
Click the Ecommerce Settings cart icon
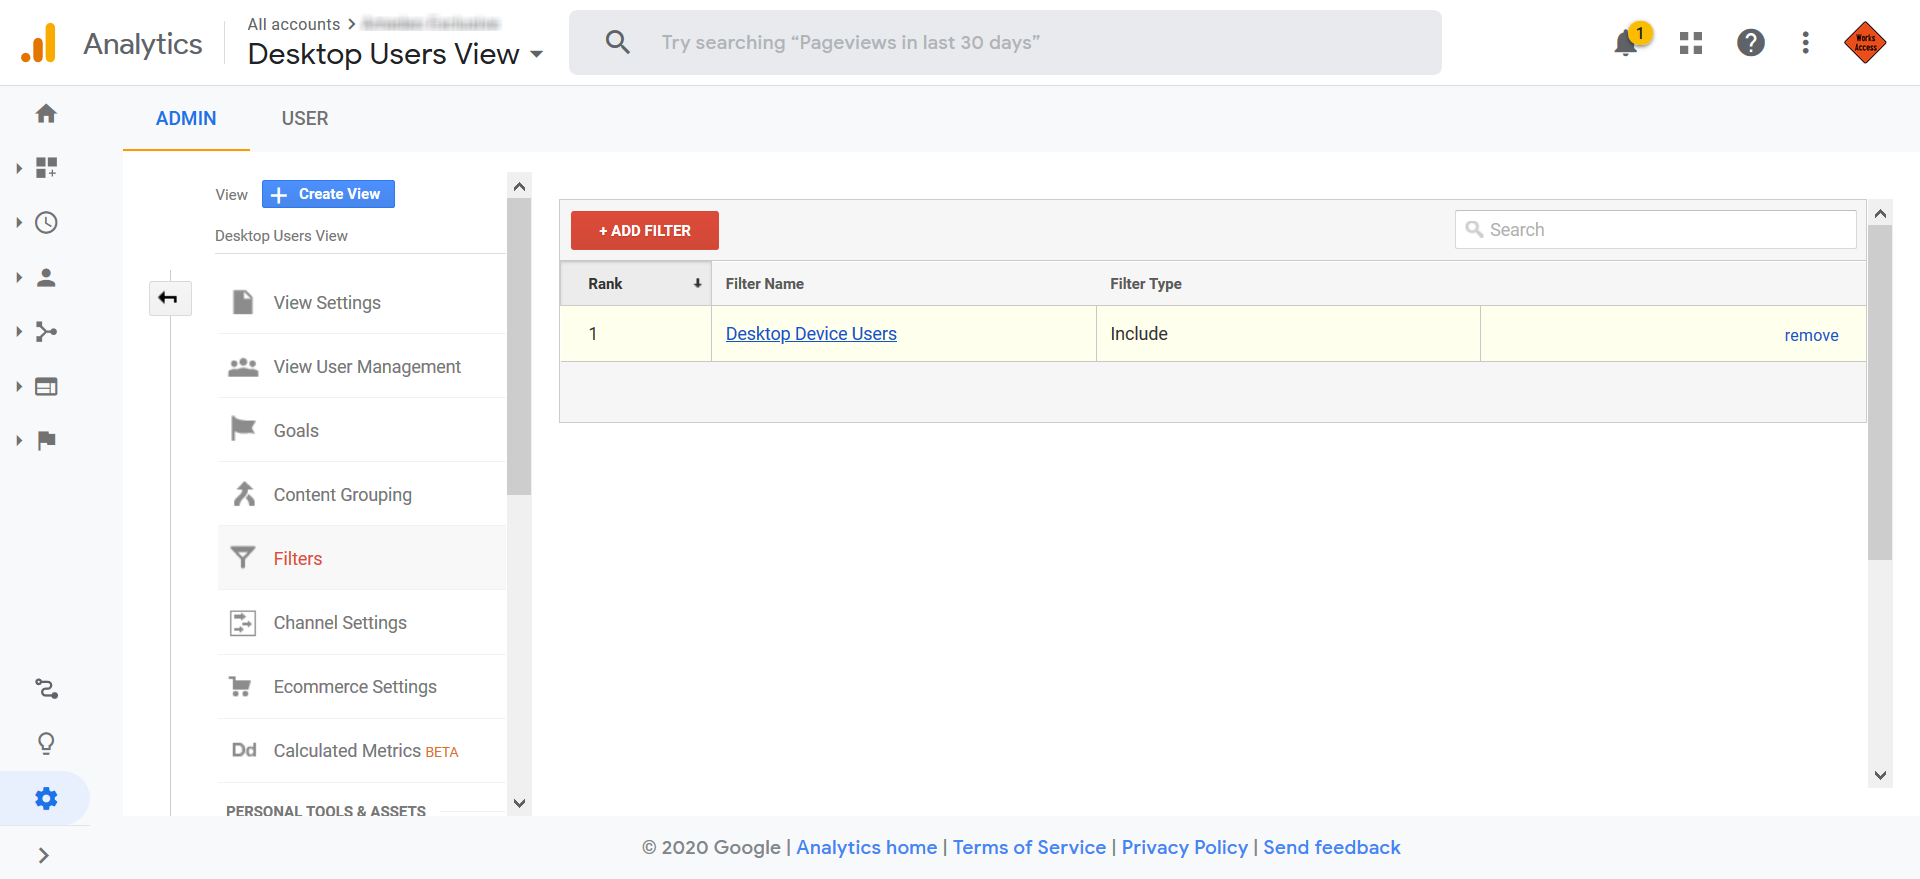(240, 687)
